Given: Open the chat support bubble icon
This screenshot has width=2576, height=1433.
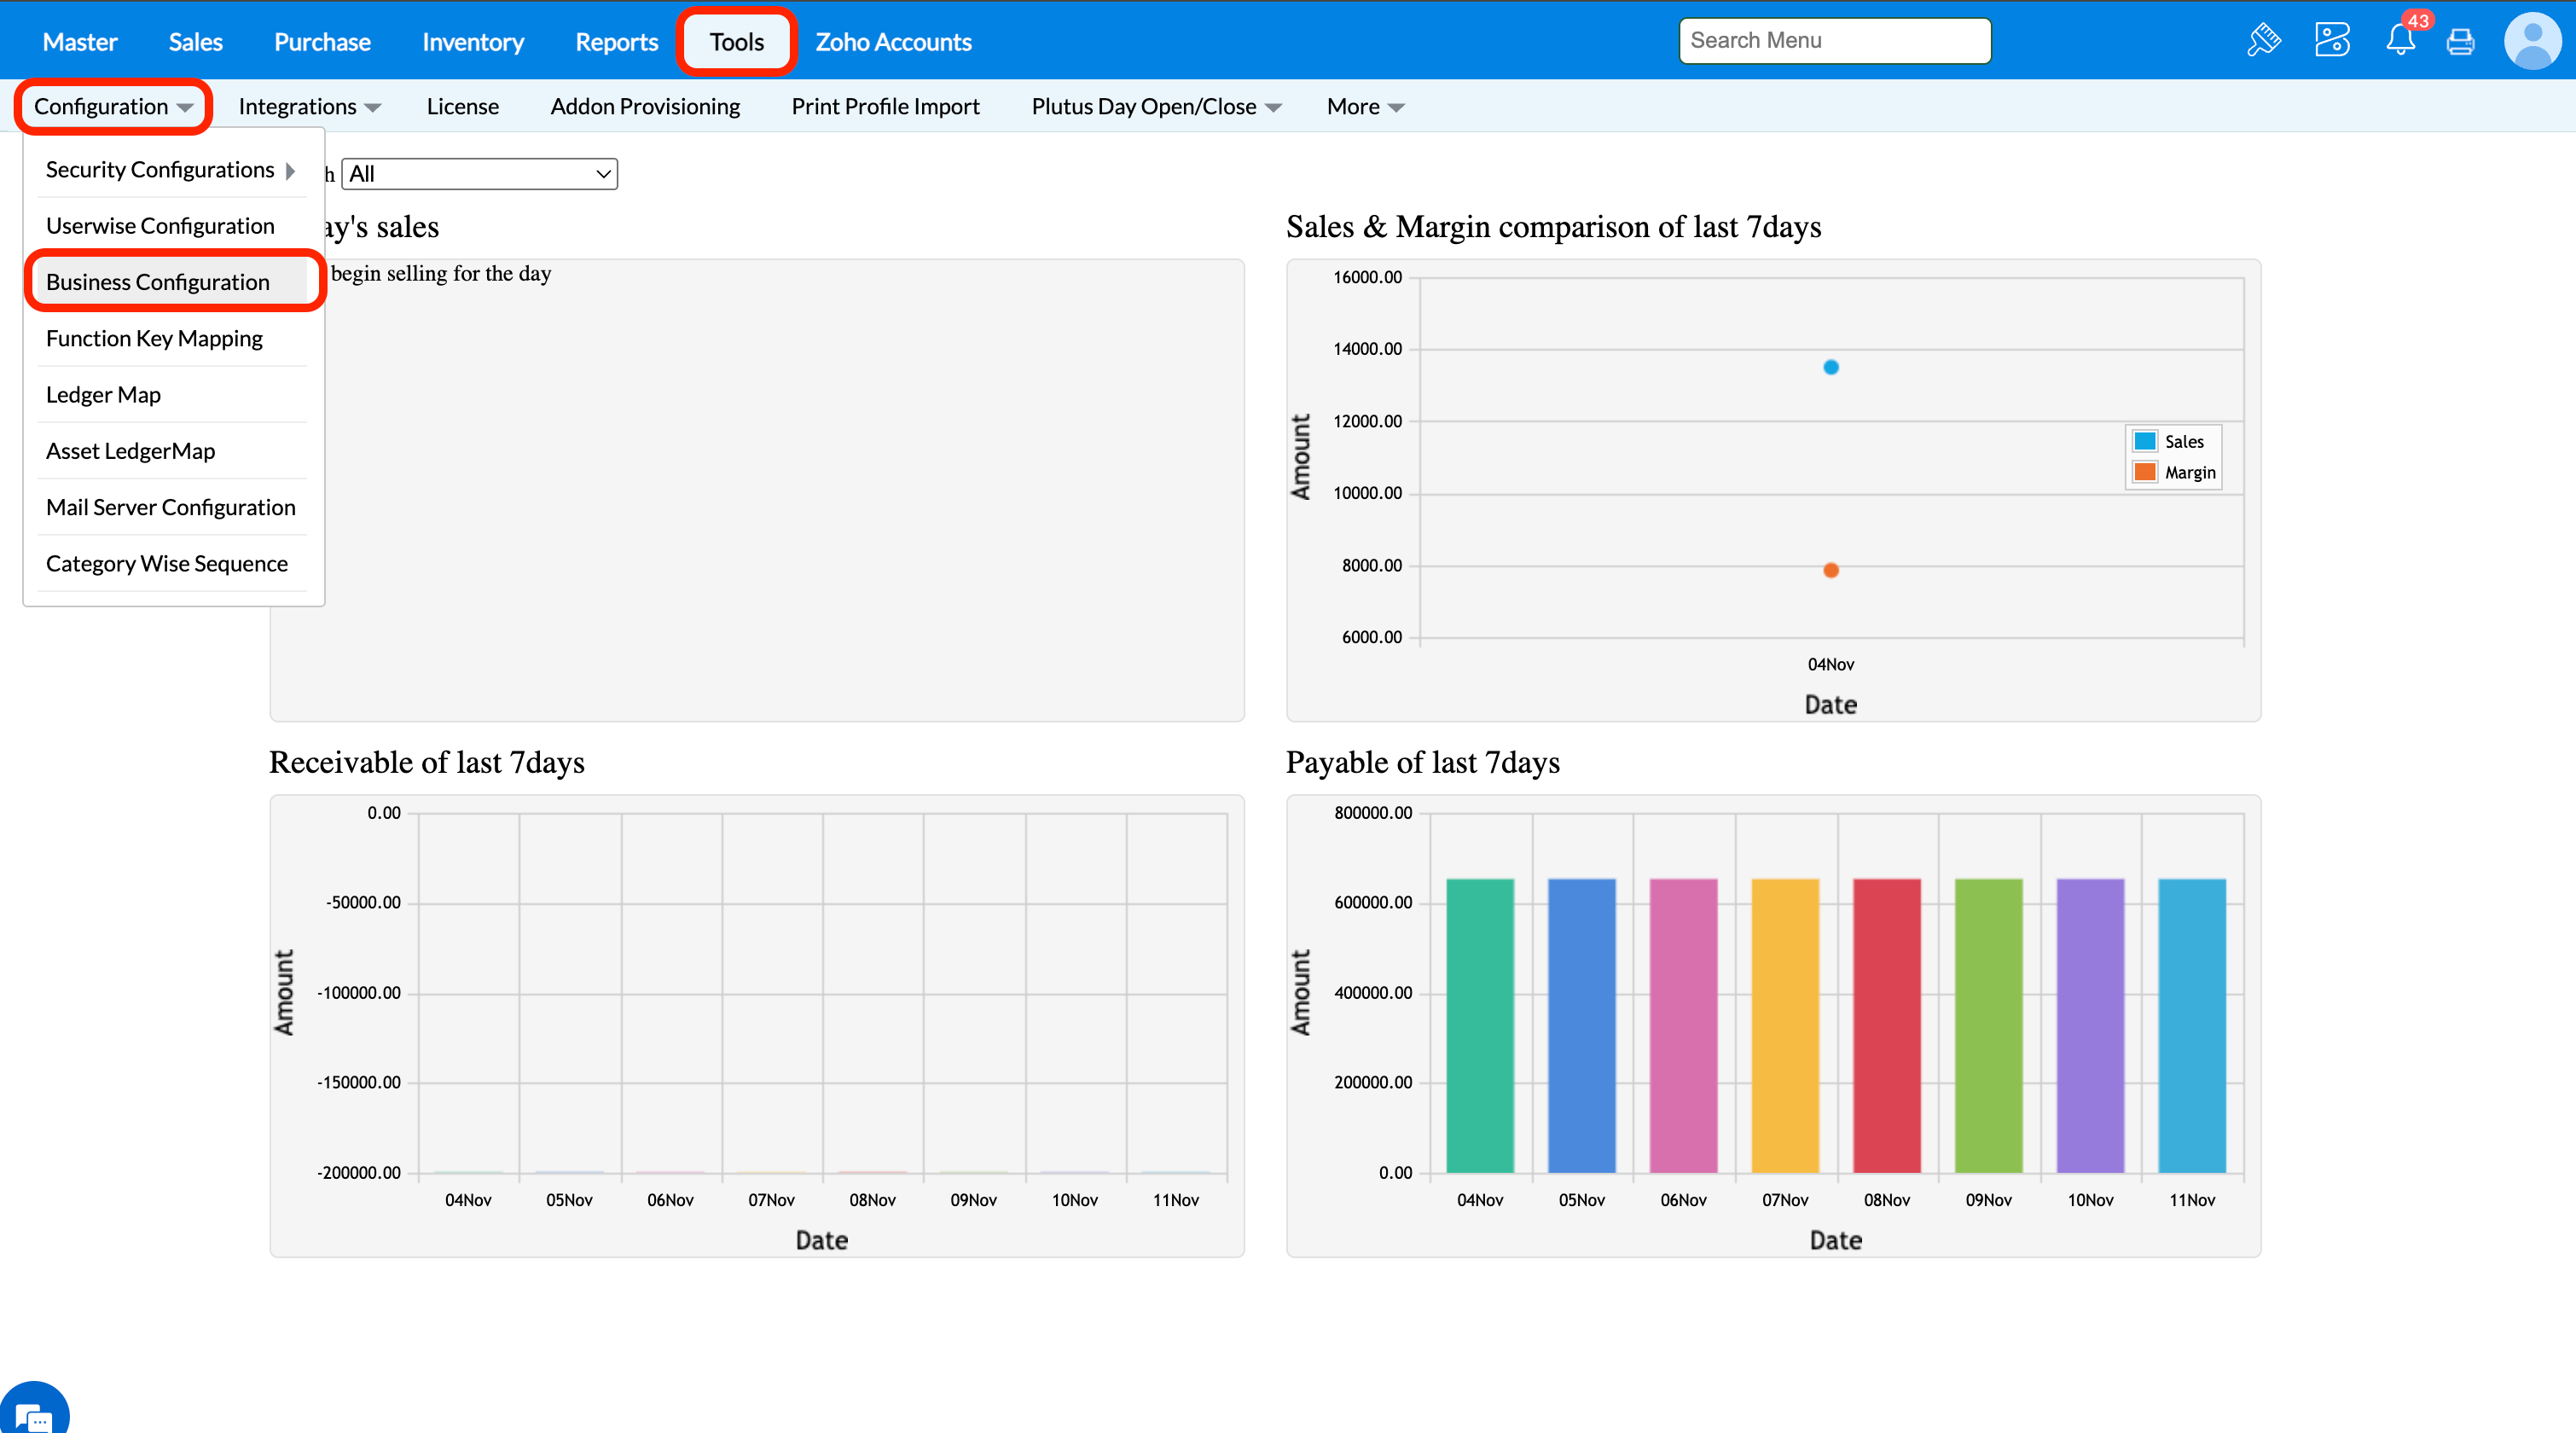Looking at the screenshot, I should pos(34,1414).
